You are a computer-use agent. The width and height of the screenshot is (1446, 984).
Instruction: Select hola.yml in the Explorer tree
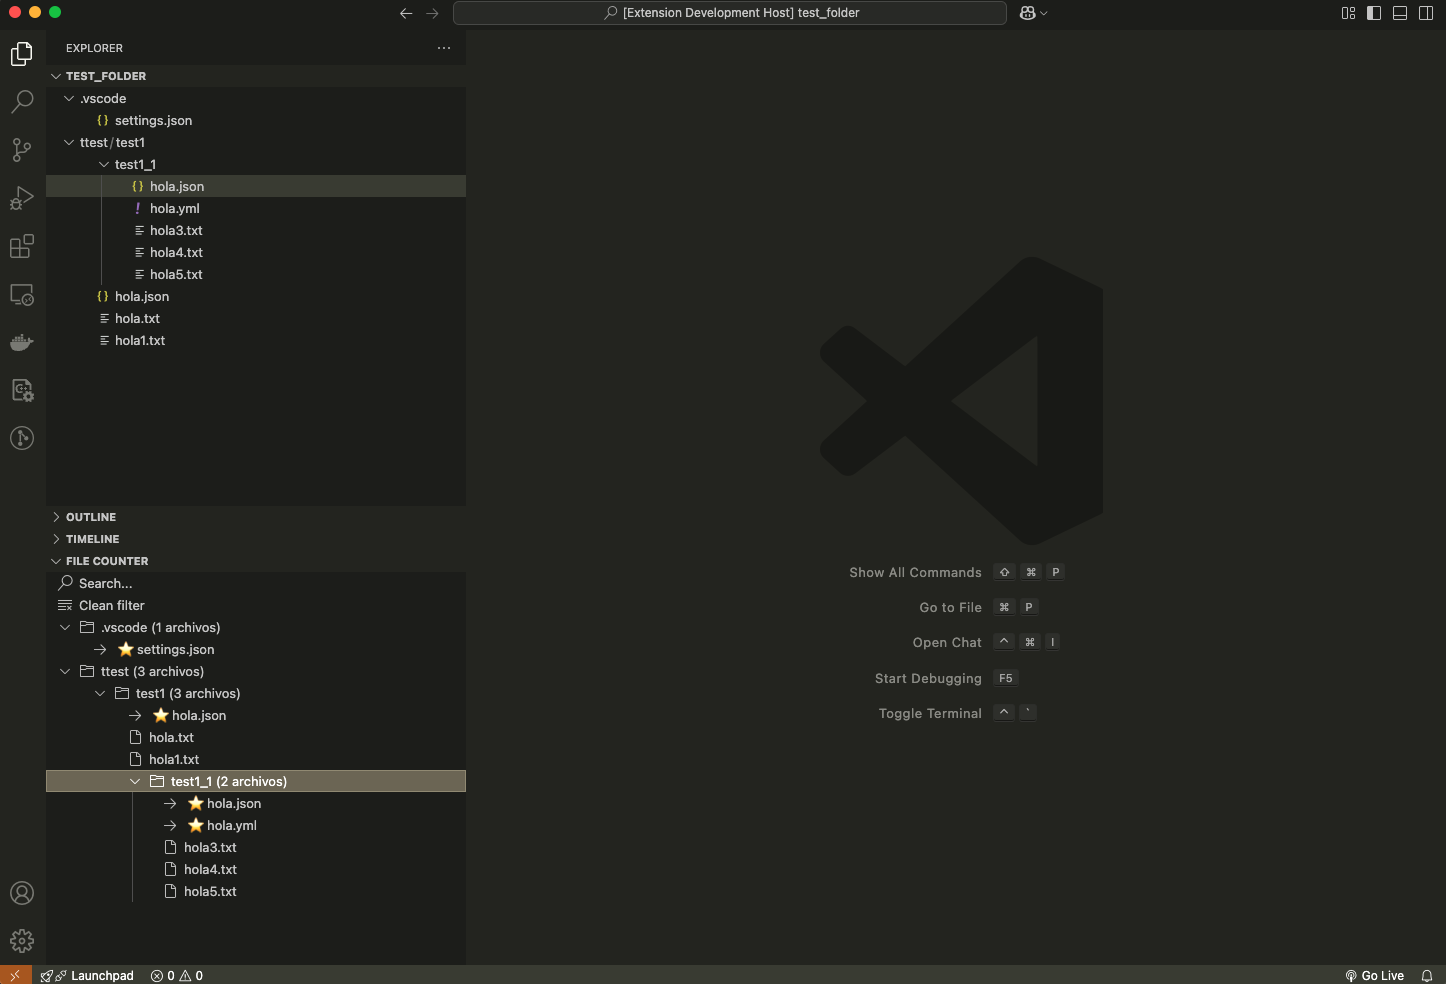coord(256,208)
